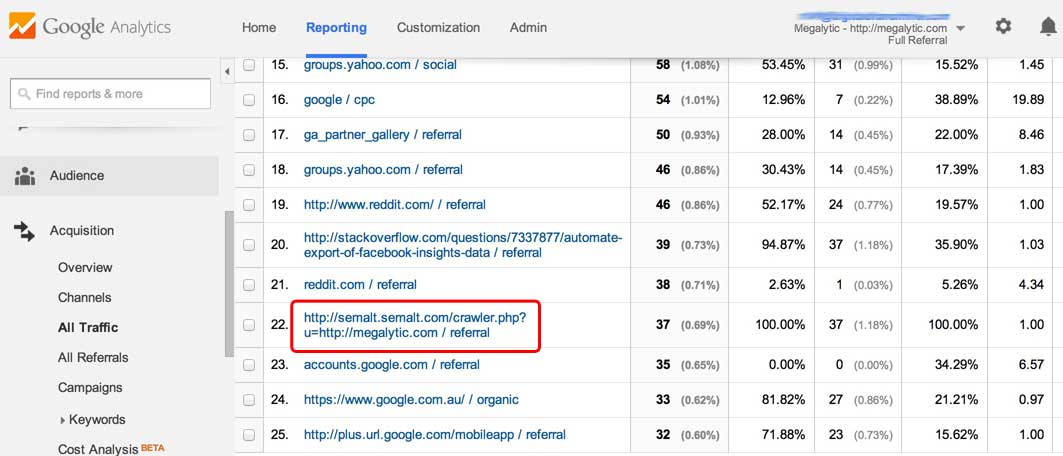Collapse the sidebar with the arrow handle
This screenshot has width=1063, height=456.
226,71
